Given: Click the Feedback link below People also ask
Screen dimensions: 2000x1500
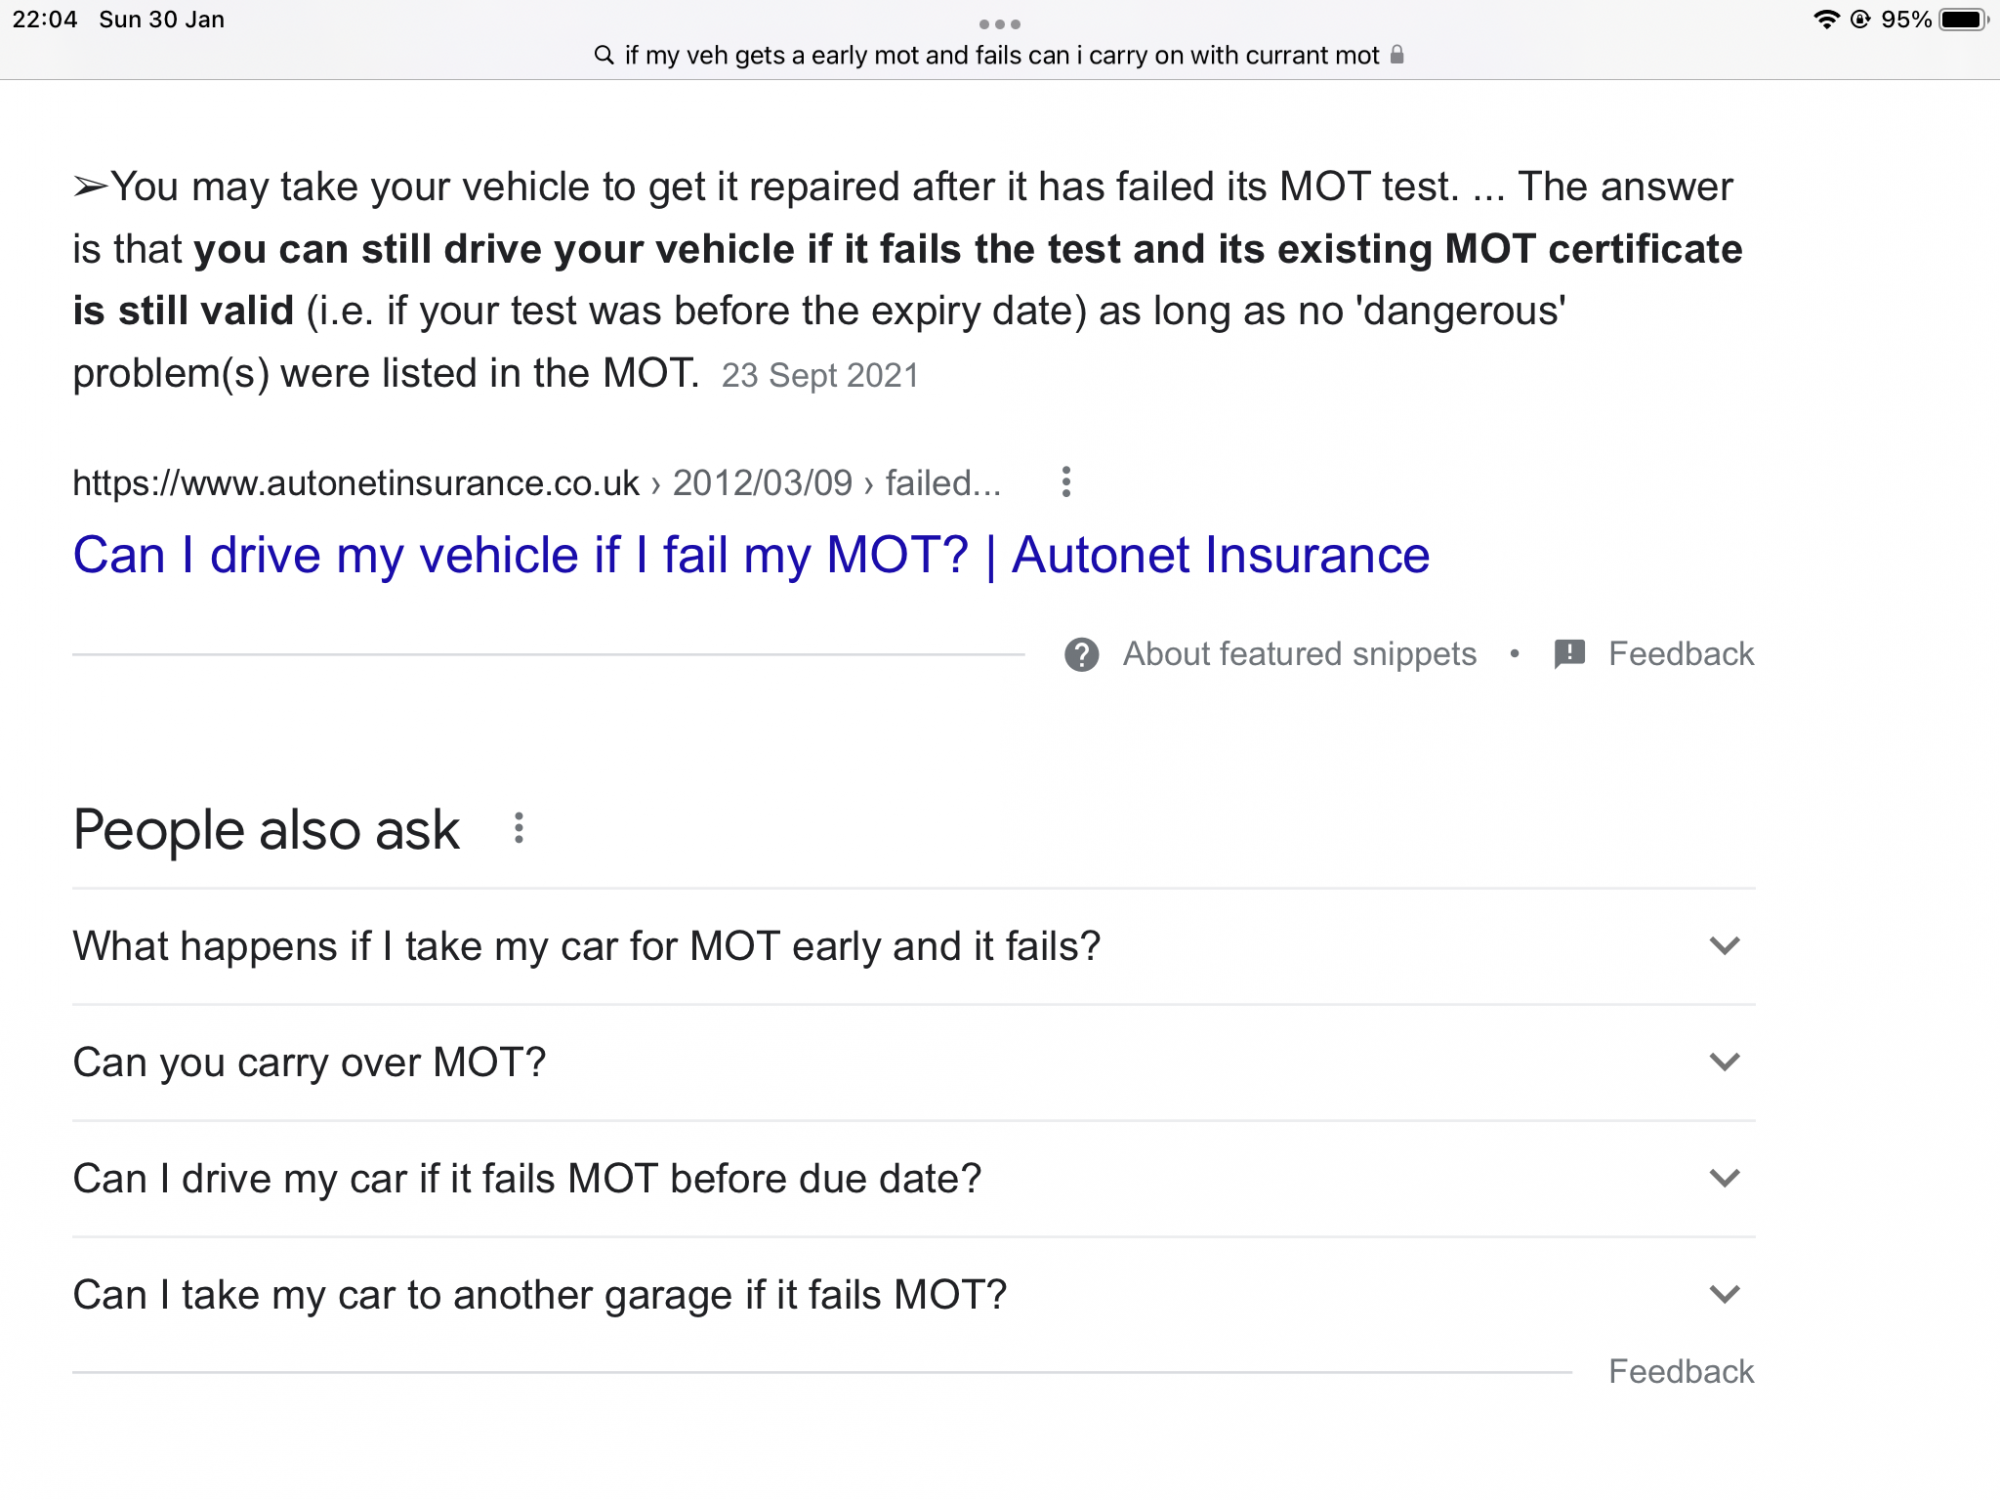Looking at the screenshot, I should pyautogui.click(x=1680, y=1371).
